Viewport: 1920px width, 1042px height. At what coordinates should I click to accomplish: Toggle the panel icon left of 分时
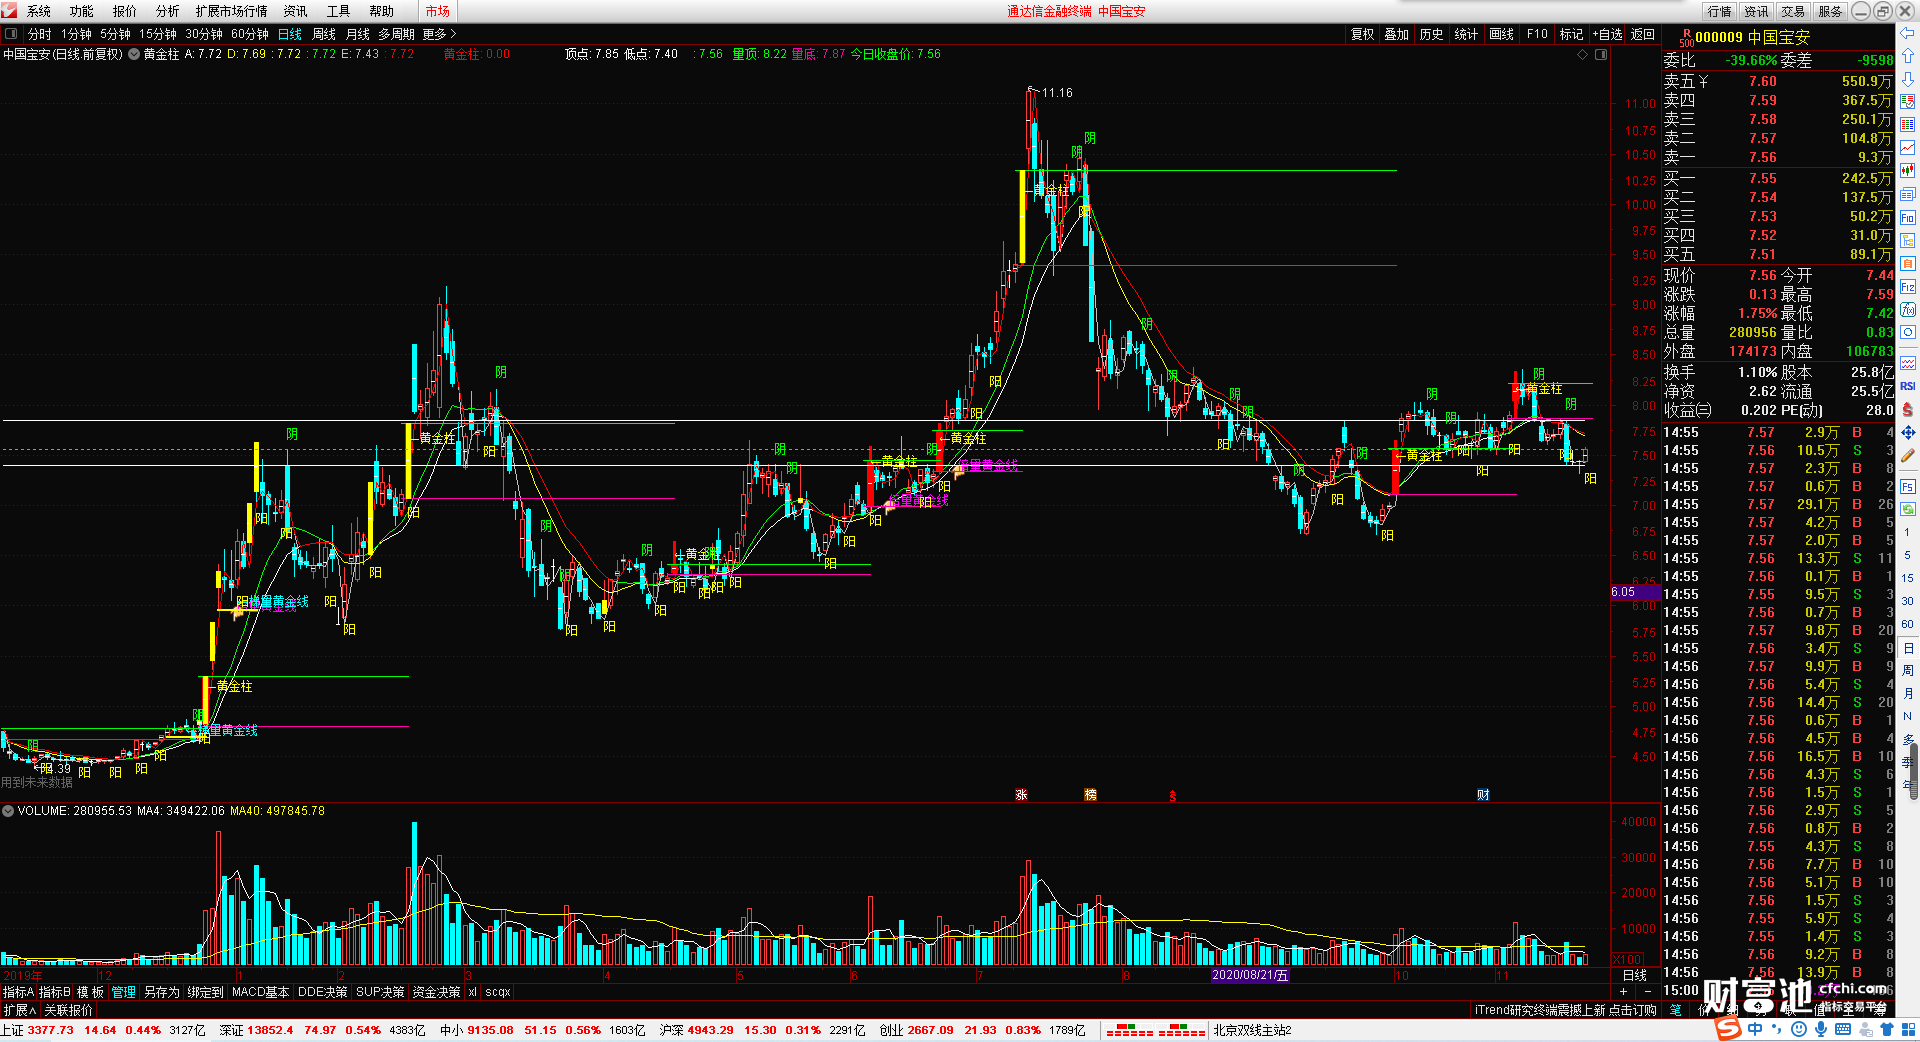point(11,34)
